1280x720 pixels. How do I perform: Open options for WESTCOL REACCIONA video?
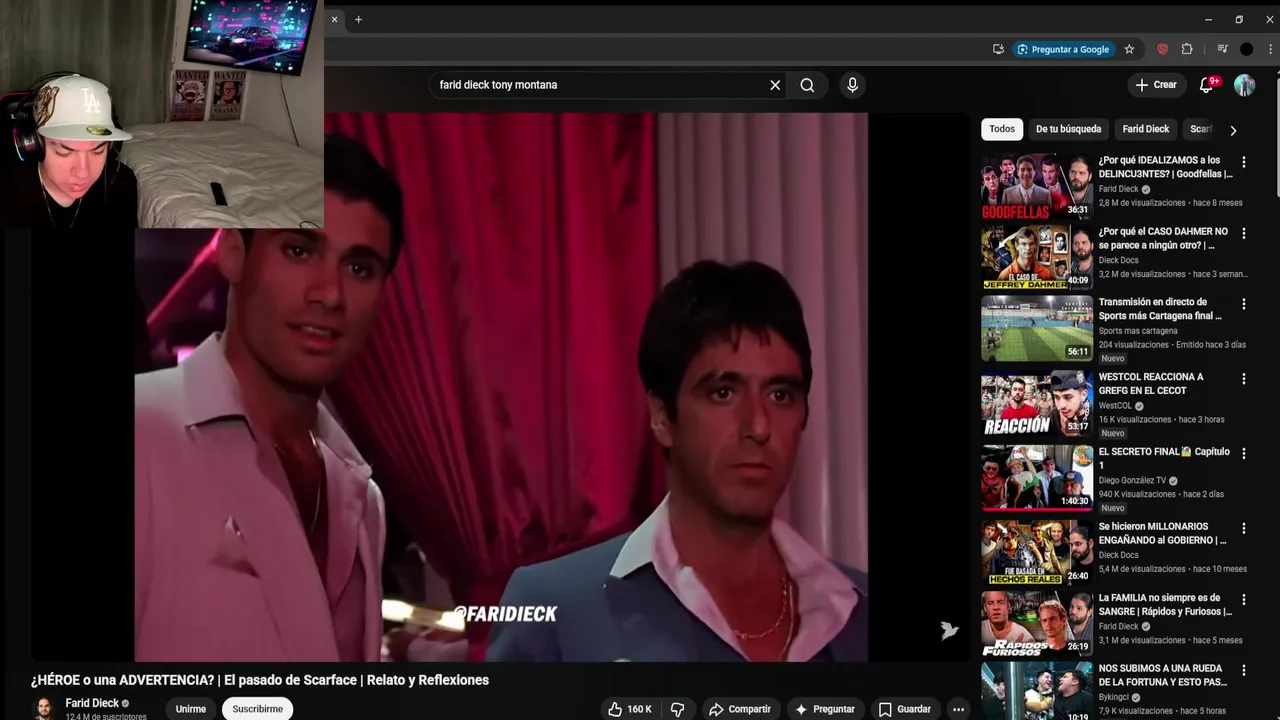tap(1244, 379)
